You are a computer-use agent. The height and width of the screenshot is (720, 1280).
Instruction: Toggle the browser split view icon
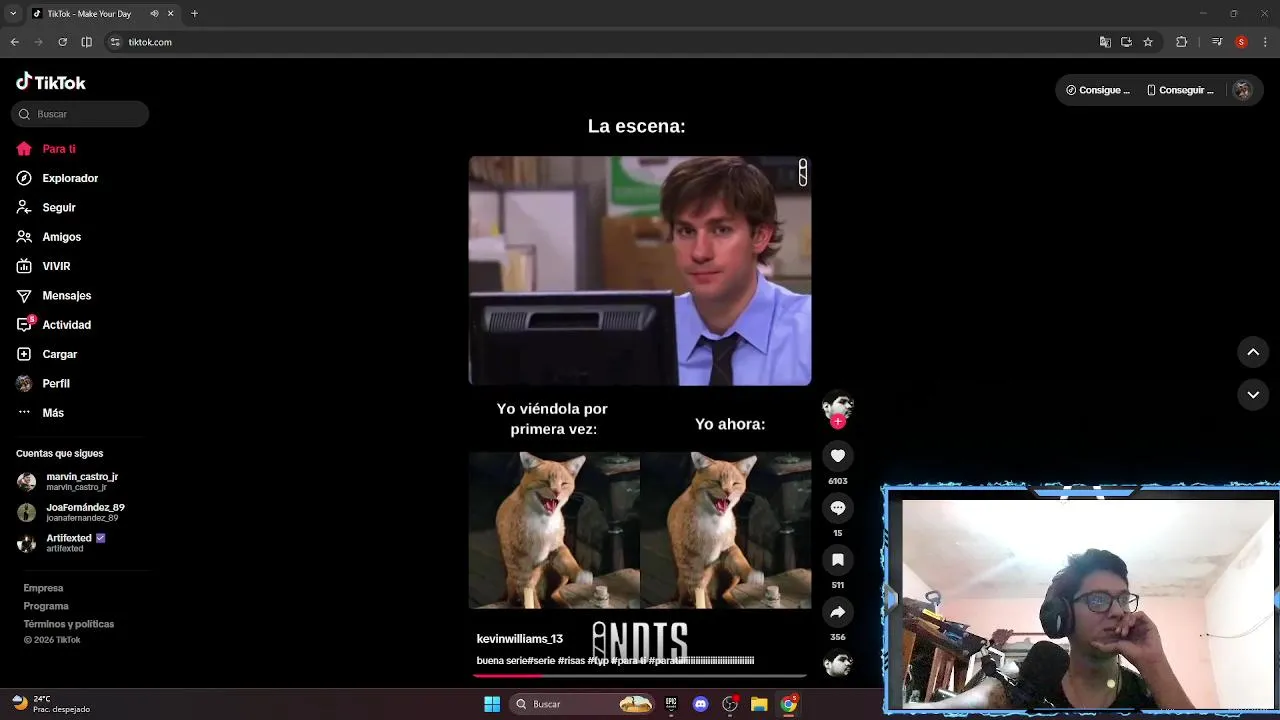click(x=86, y=42)
